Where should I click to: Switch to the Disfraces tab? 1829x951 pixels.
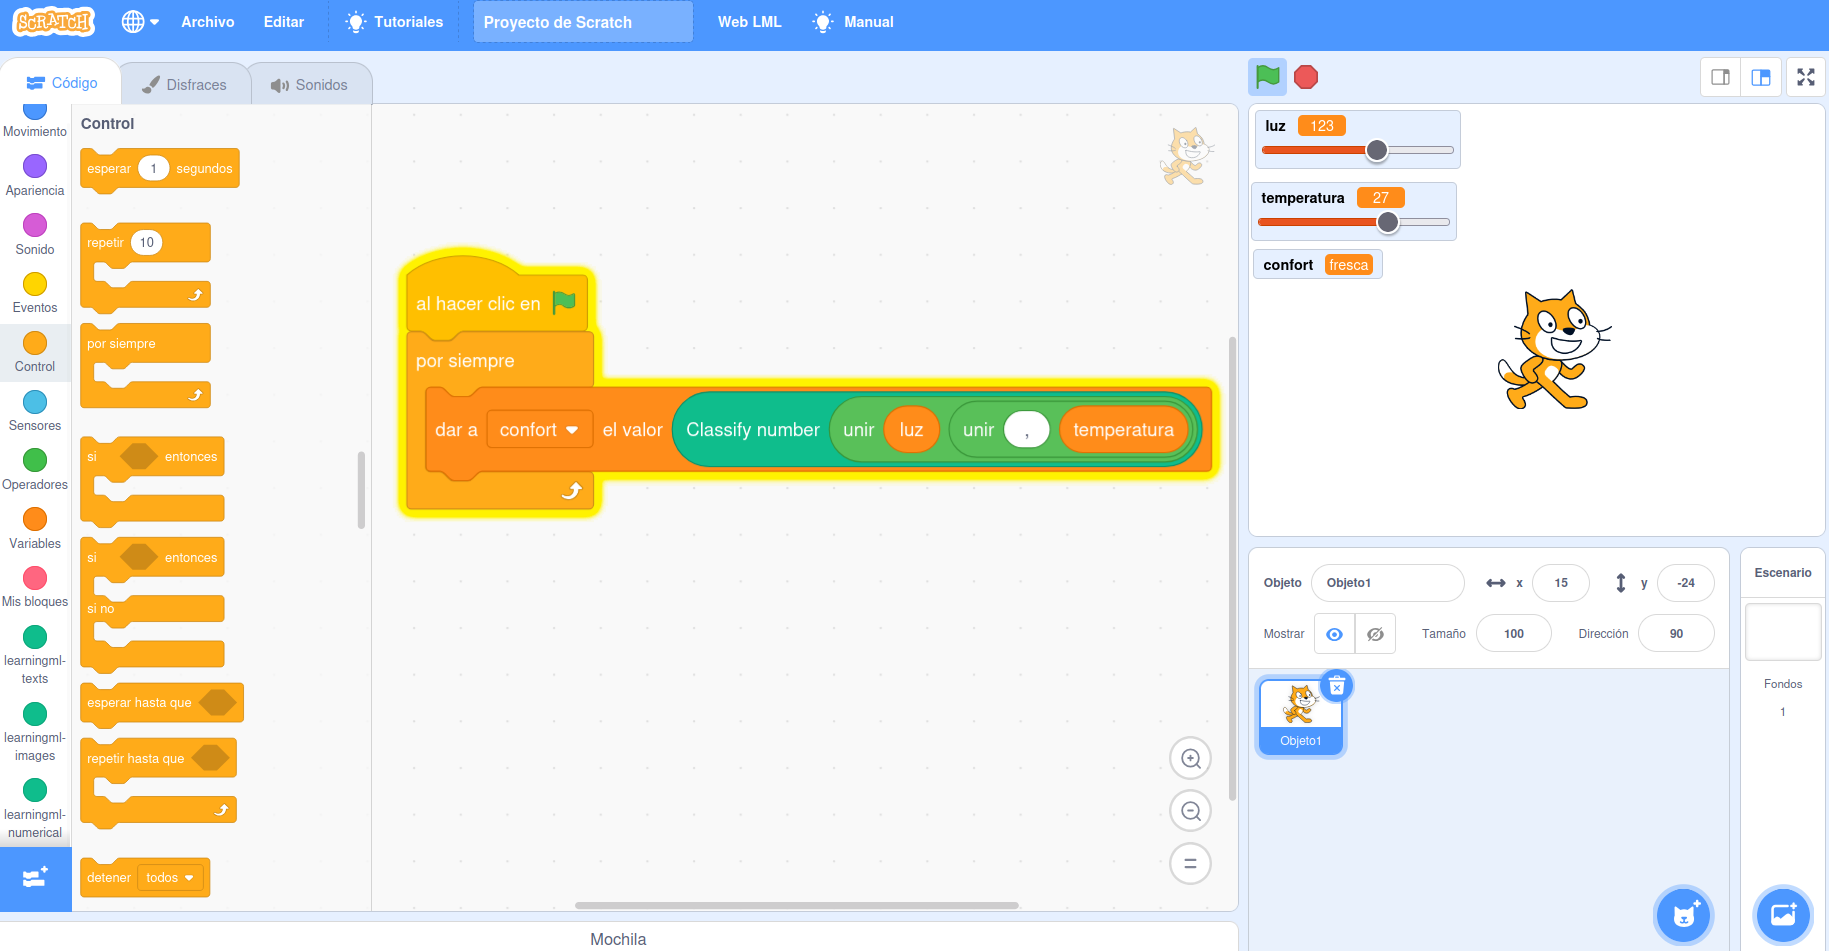185,85
